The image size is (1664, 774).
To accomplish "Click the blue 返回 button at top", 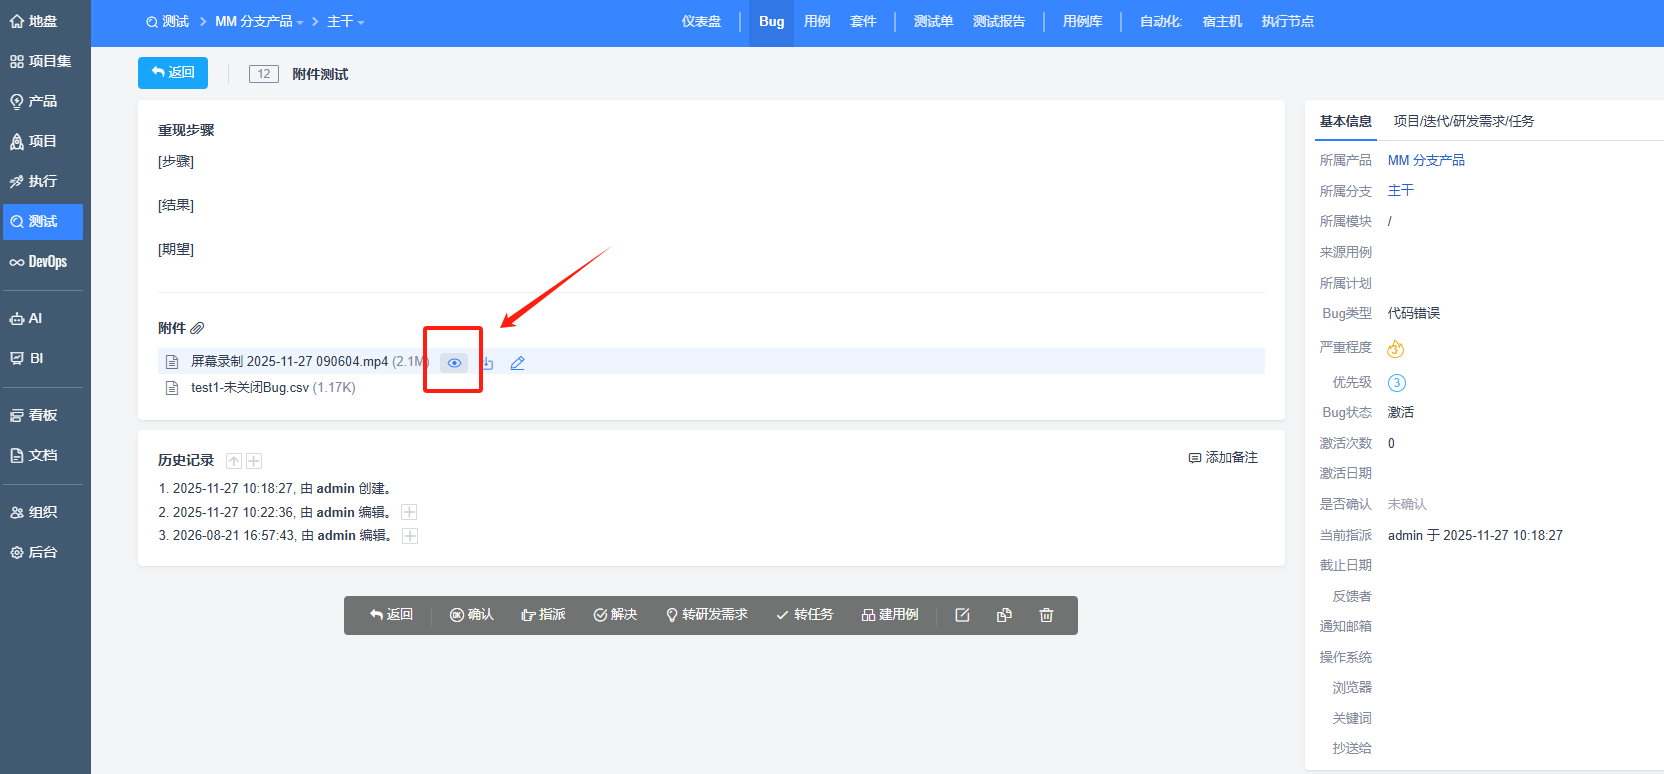I will 173,73.
